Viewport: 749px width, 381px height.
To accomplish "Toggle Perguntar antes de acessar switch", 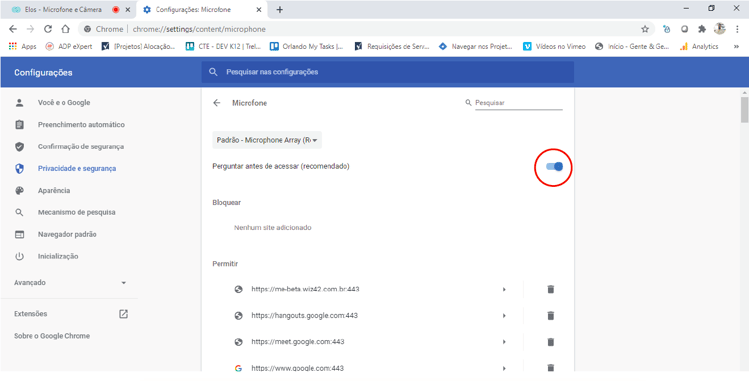I will point(554,167).
